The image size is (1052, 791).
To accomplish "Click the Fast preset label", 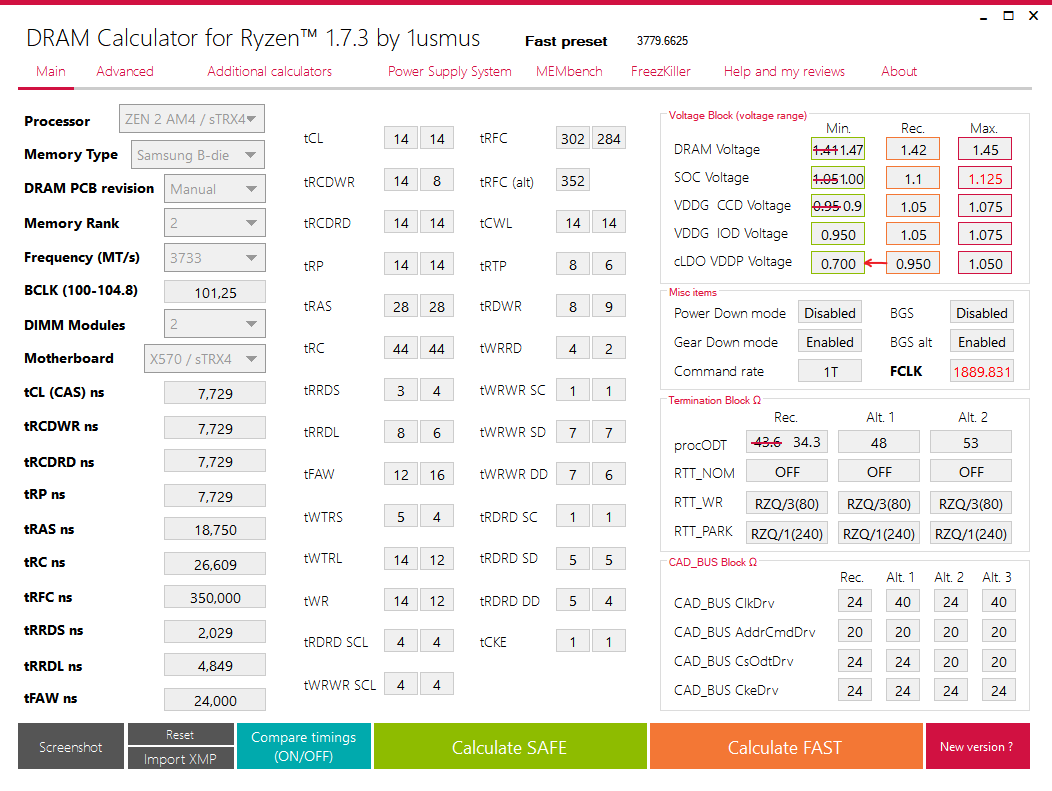I will pyautogui.click(x=566, y=41).
